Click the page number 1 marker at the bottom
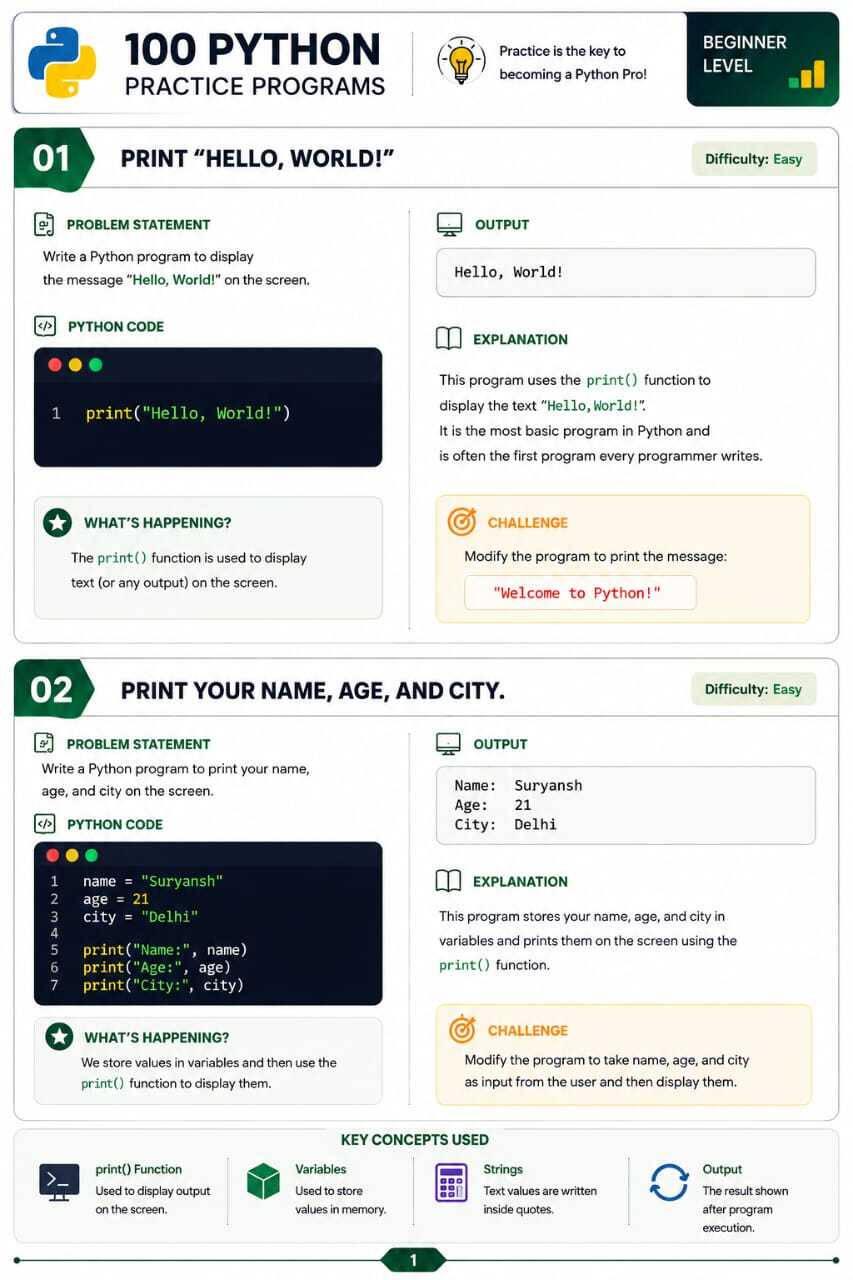 [413, 1261]
